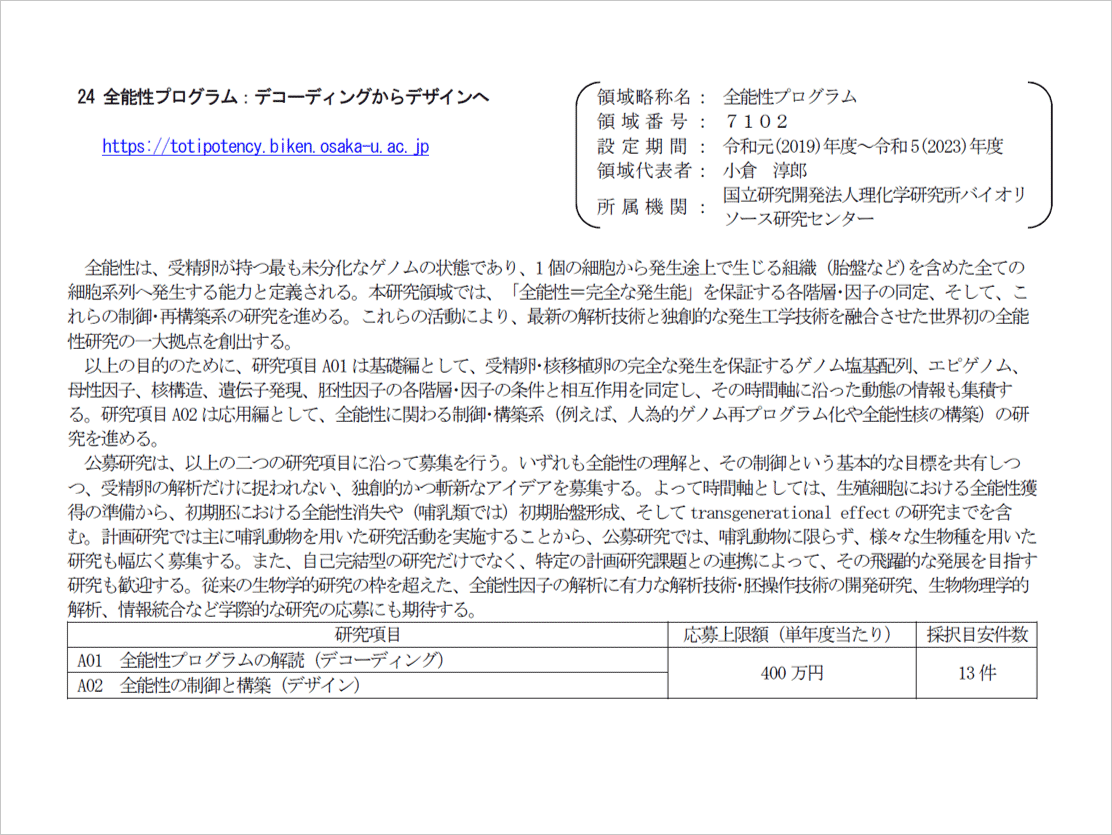The image size is (1112, 835).
Task: Click the '採択目安件数' column header
Action: tap(976, 634)
